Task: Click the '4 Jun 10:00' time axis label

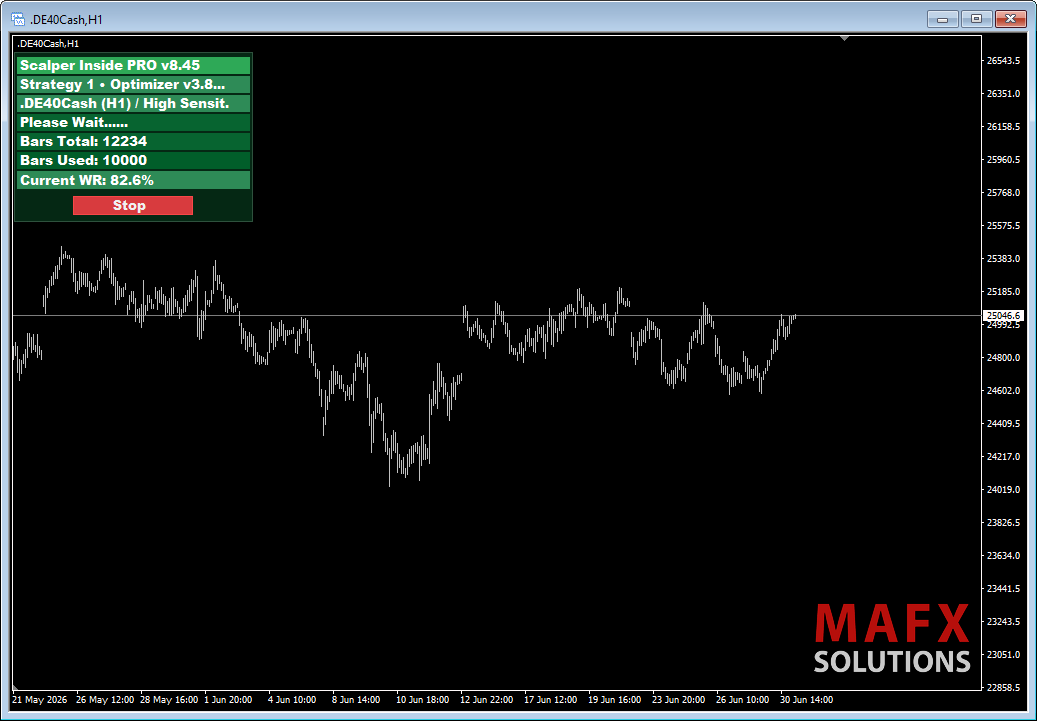Action: tap(292, 700)
